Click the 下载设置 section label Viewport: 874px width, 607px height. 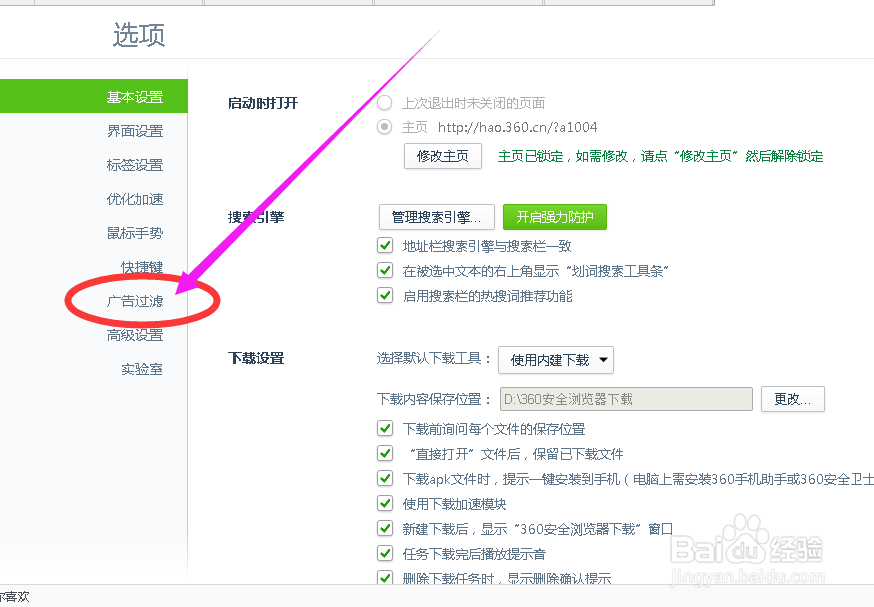coord(256,358)
